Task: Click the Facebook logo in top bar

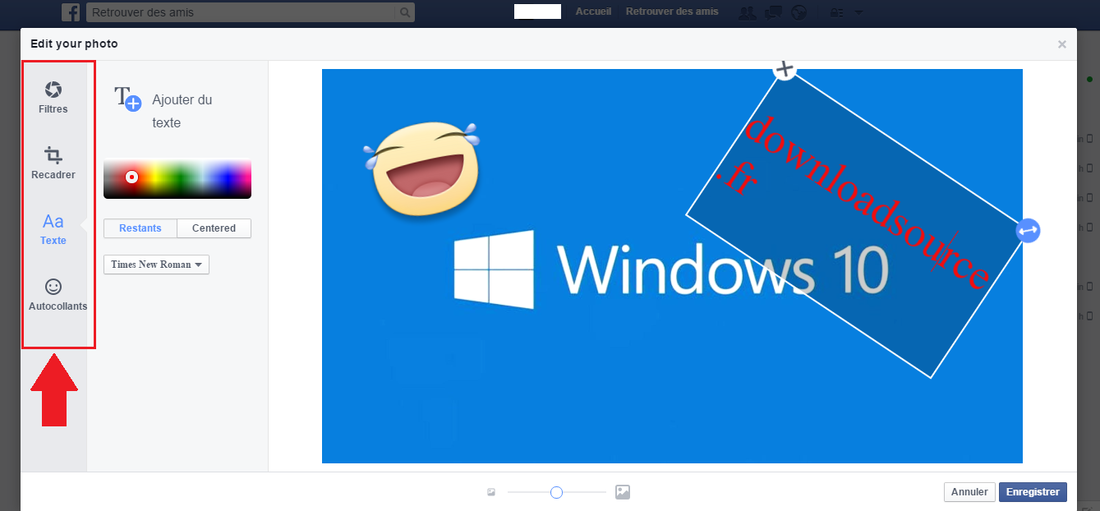Action: [70, 12]
